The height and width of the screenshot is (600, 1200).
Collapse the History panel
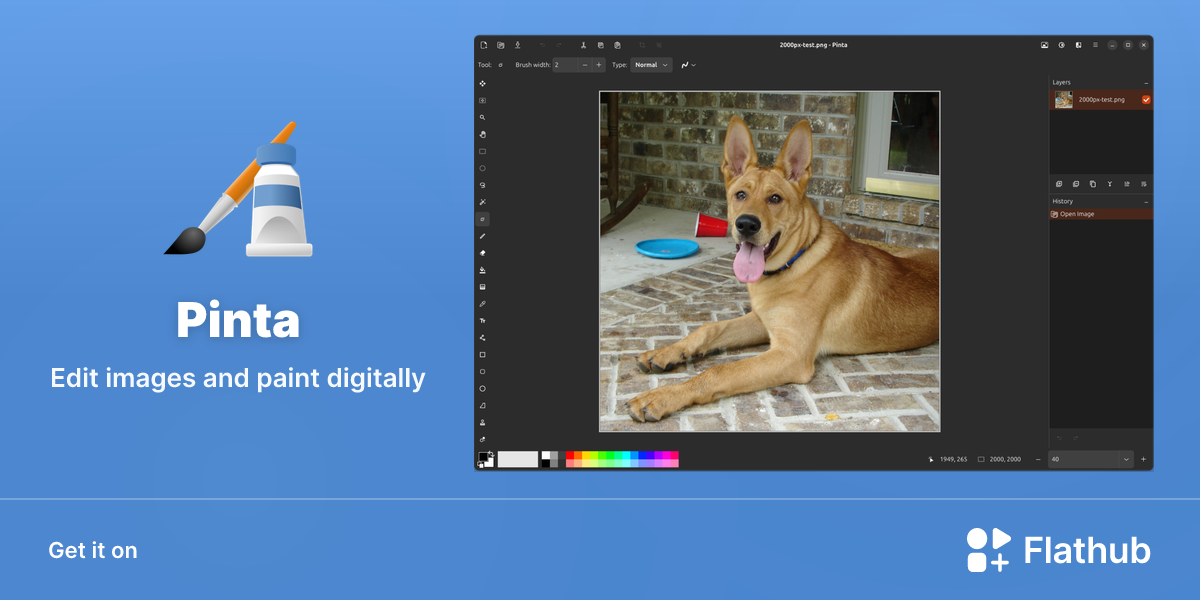tap(1146, 201)
